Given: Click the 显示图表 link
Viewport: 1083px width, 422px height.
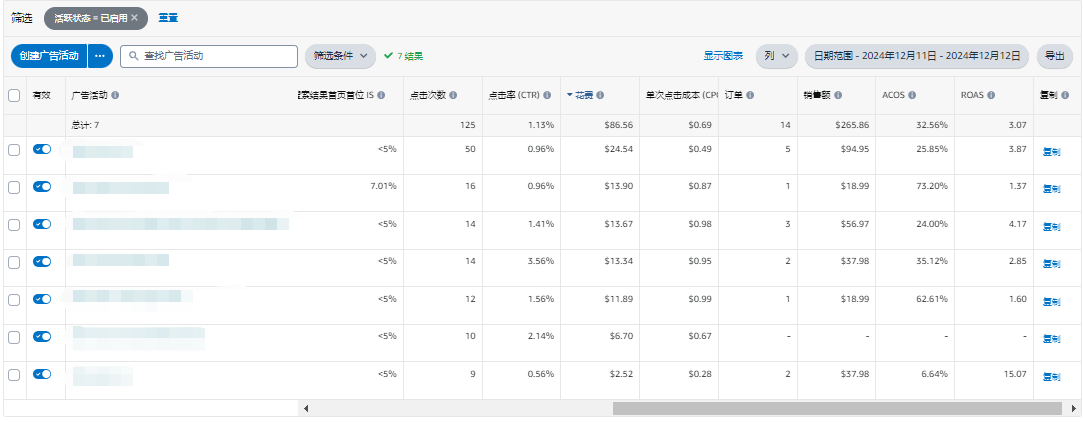Looking at the screenshot, I should 723,56.
